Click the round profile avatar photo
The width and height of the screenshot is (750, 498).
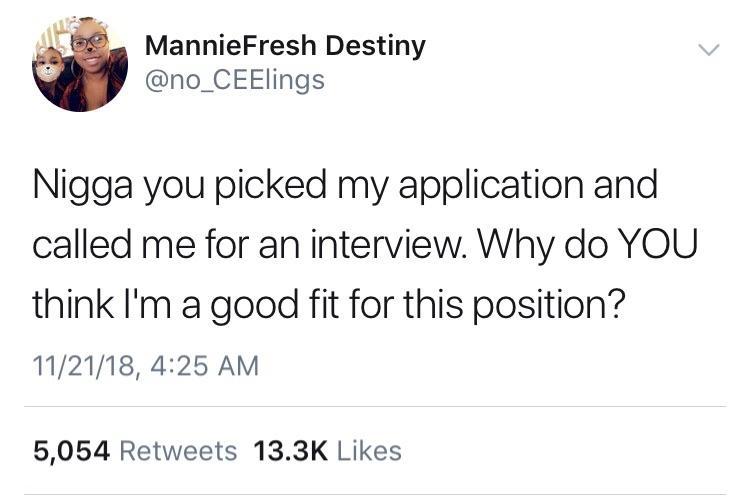click(80, 64)
